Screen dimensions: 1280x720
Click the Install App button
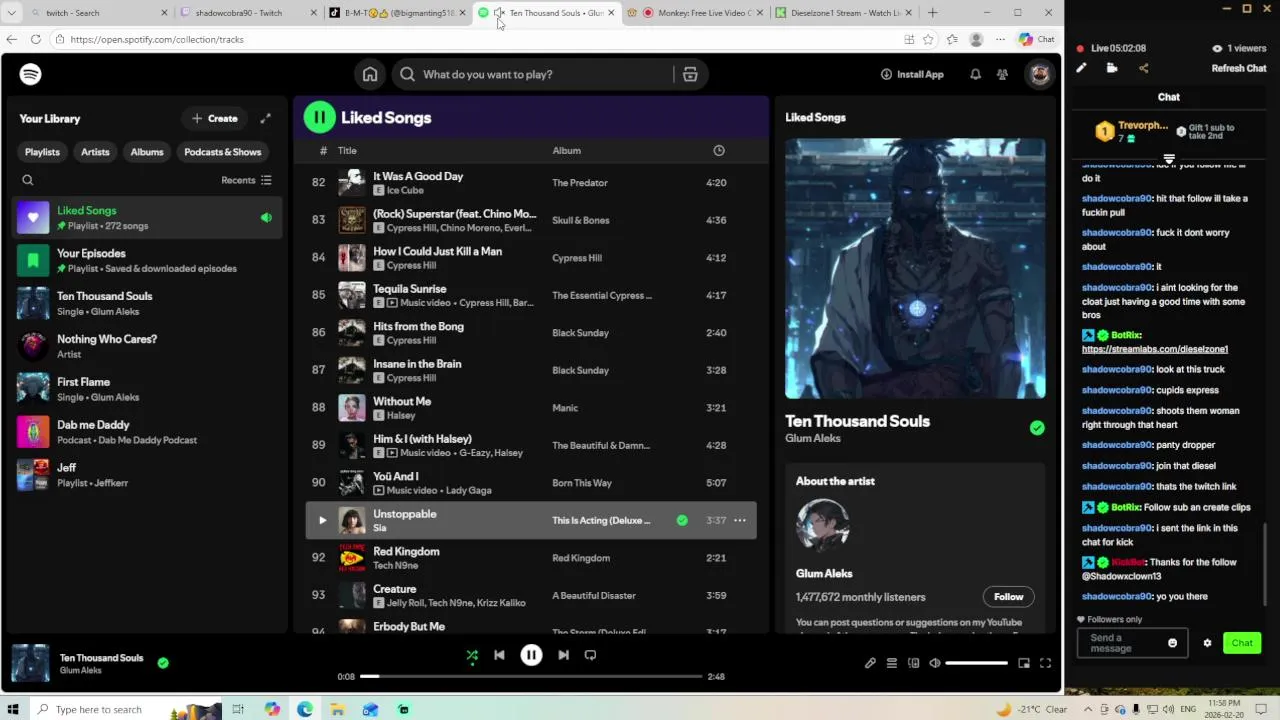pyautogui.click(x=912, y=74)
